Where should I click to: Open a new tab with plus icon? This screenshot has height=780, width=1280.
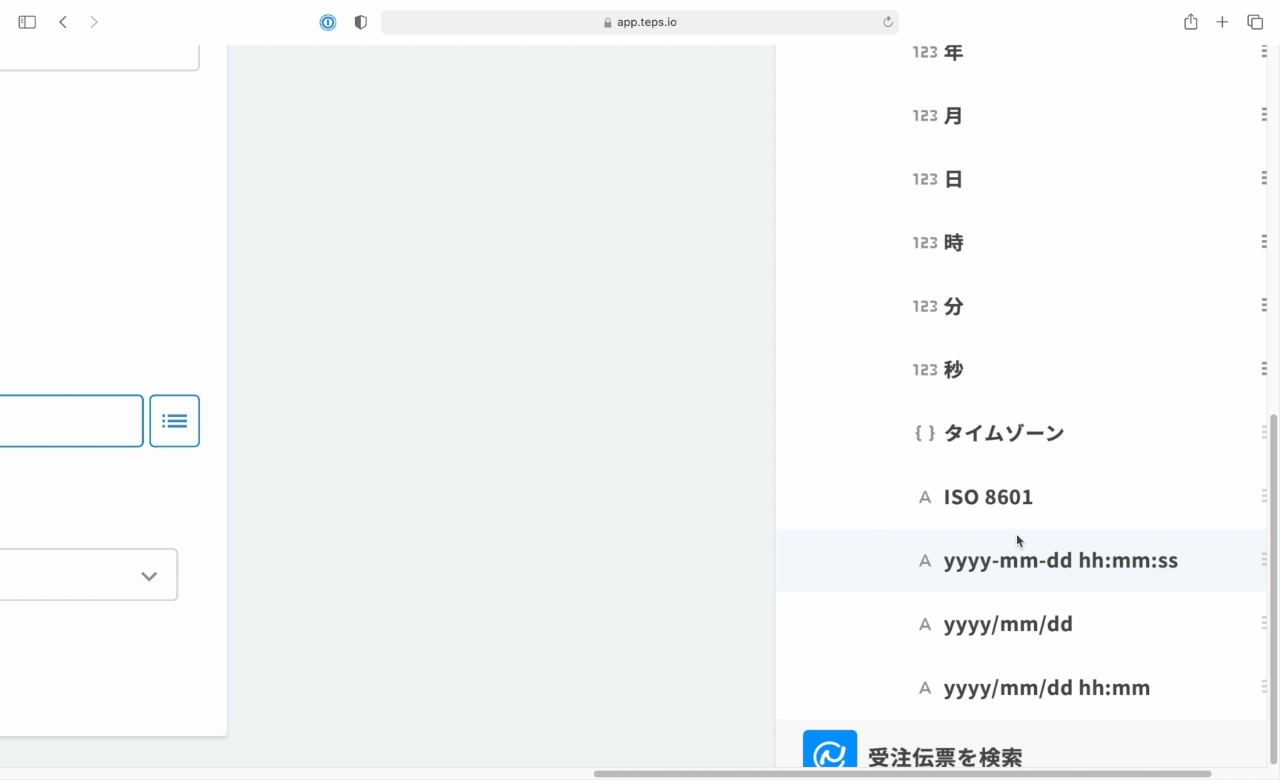(1222, 22)
